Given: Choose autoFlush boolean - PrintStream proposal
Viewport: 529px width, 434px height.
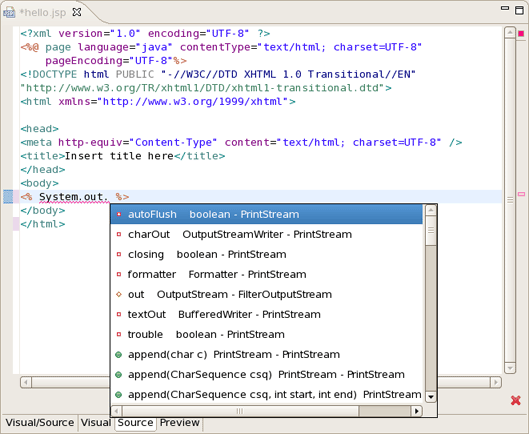Looking at the screenshot, I should click(267, 214).
